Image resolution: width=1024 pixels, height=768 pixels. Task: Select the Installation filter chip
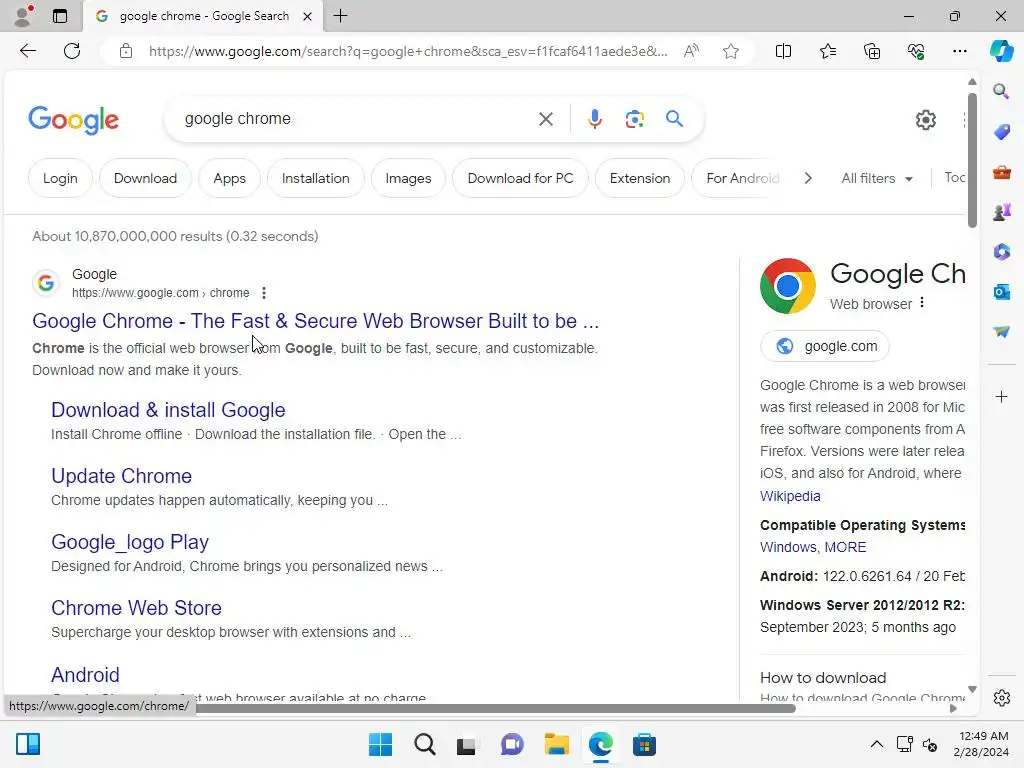point(315,178)
